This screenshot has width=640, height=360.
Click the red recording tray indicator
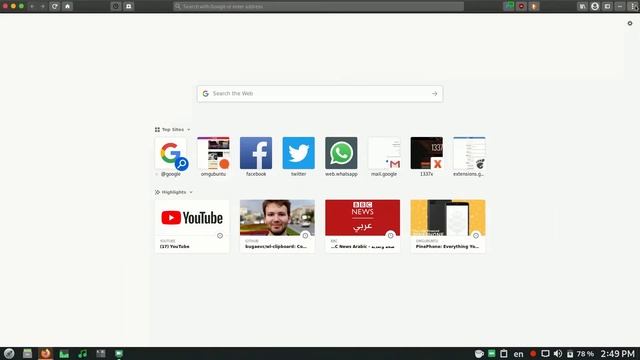533,353
